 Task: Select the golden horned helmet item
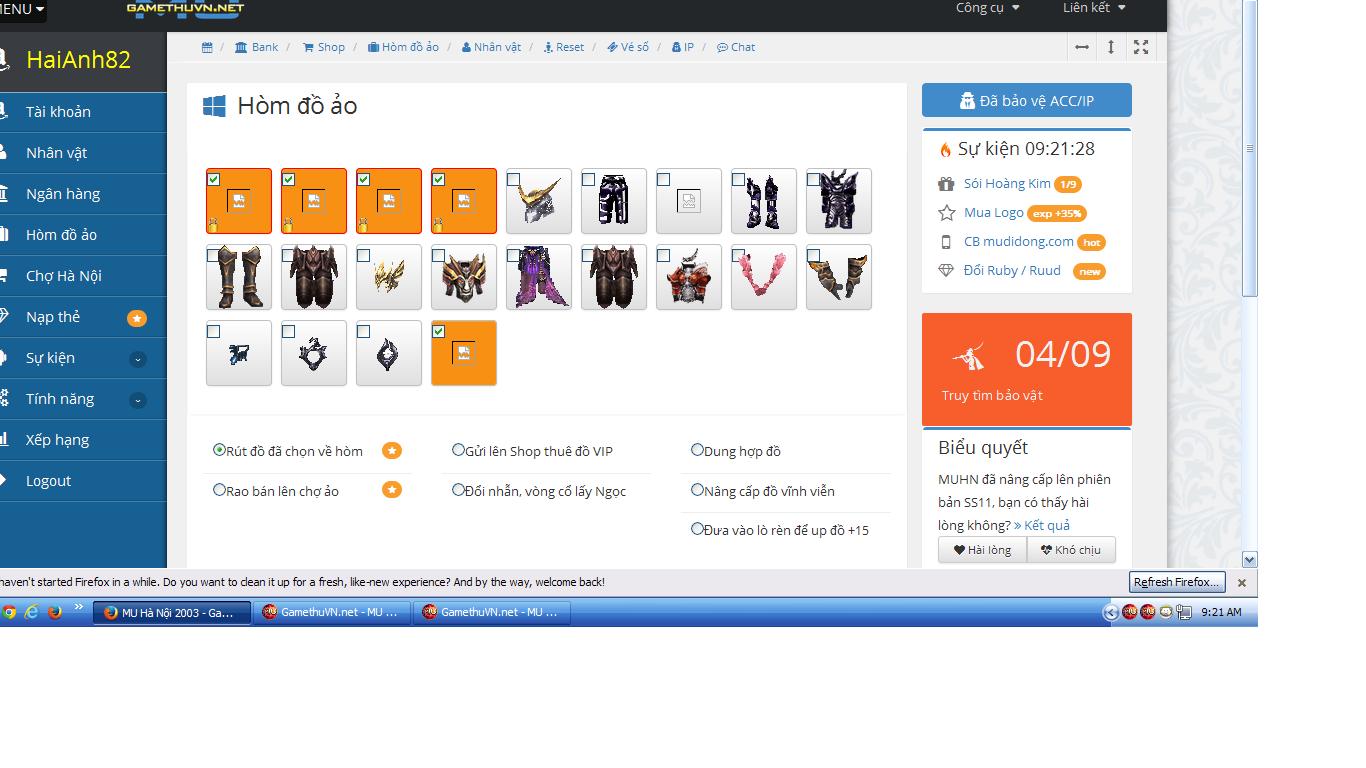click(539, 201)
